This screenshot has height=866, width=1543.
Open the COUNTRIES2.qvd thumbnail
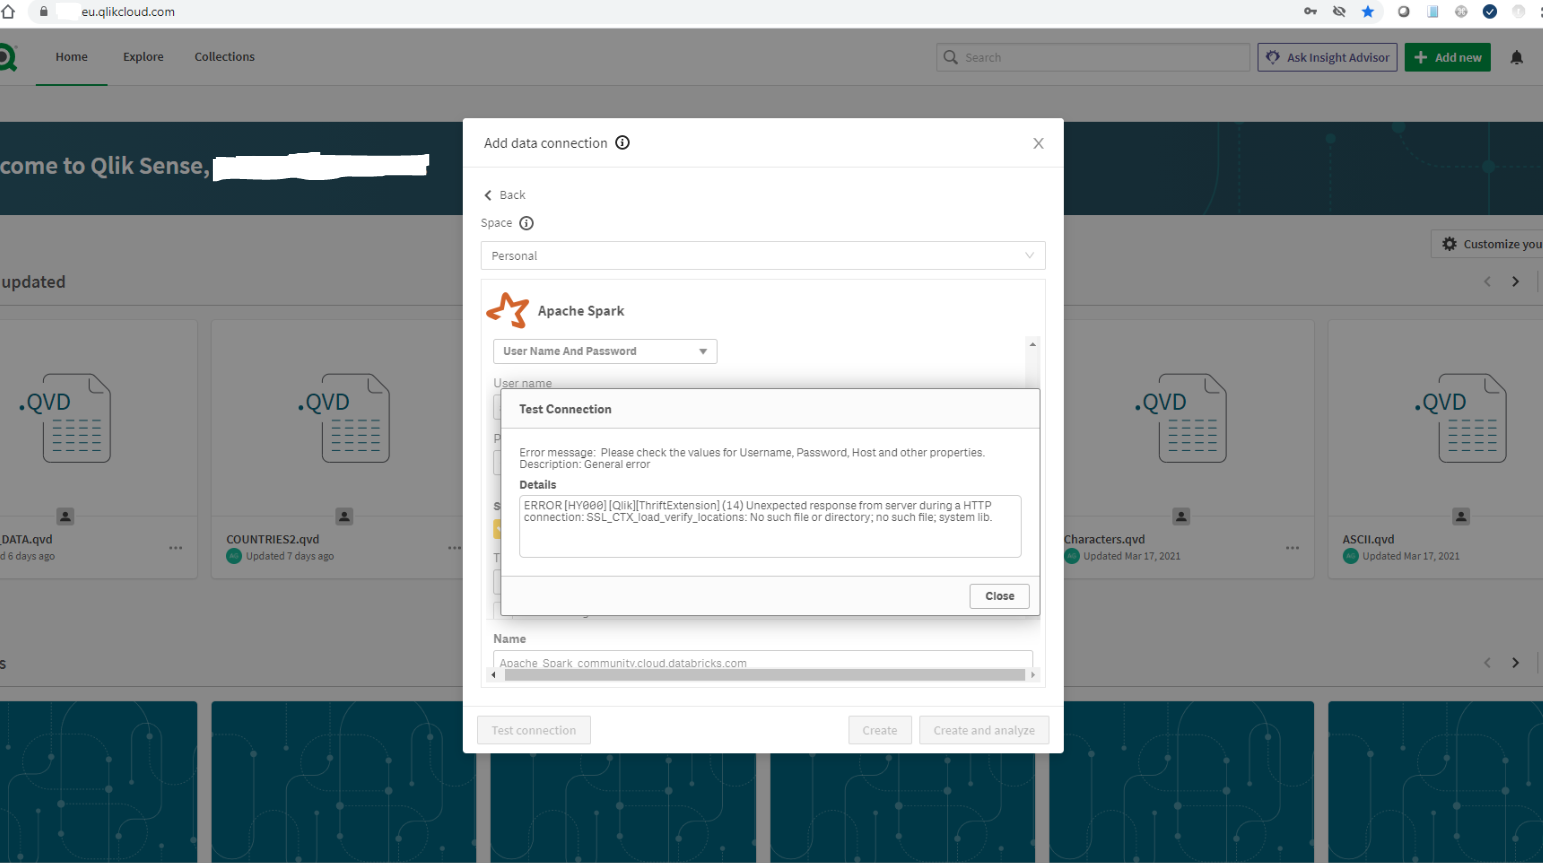click(344, 418)
